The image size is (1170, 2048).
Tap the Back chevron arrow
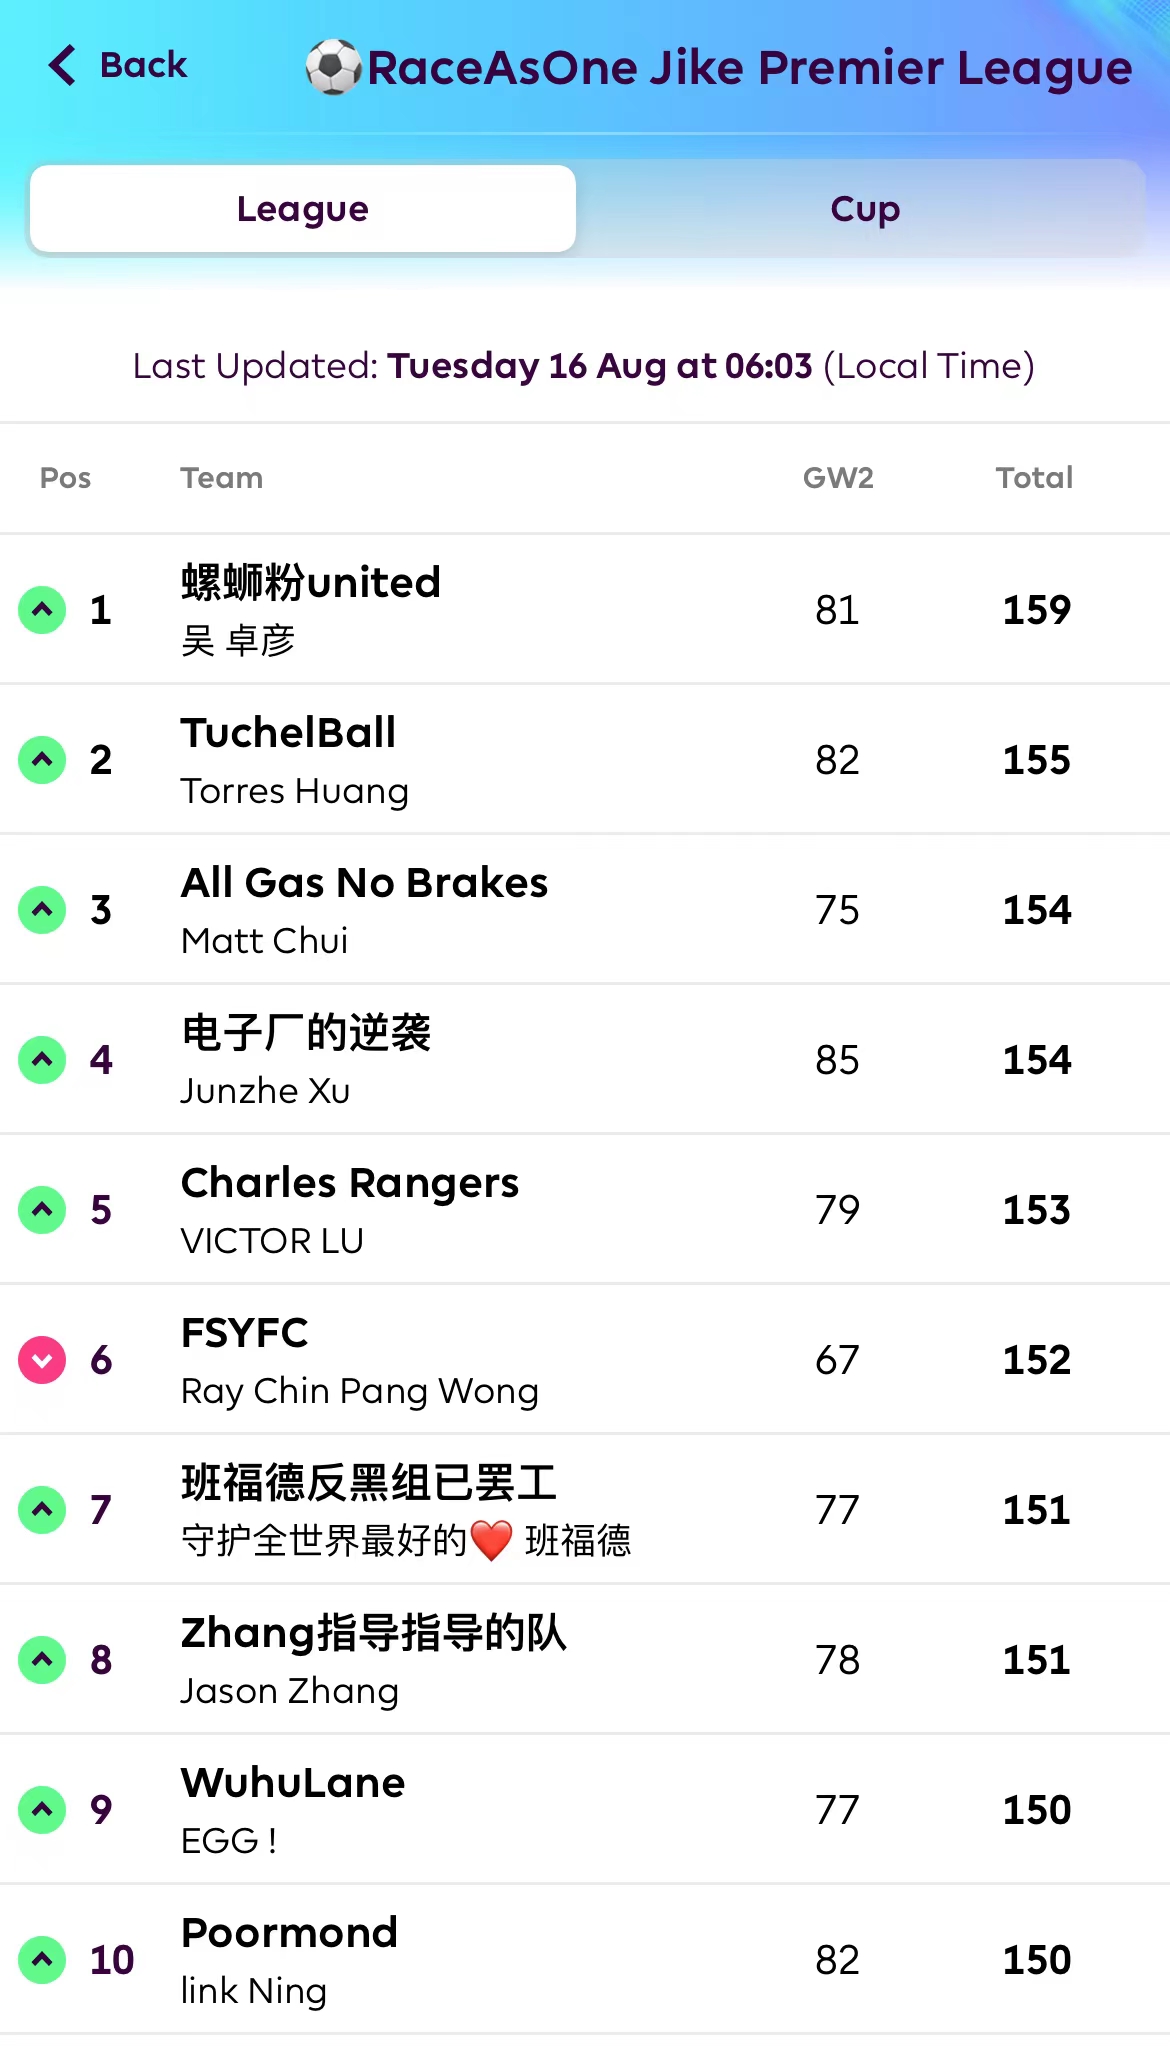(62, 65)
